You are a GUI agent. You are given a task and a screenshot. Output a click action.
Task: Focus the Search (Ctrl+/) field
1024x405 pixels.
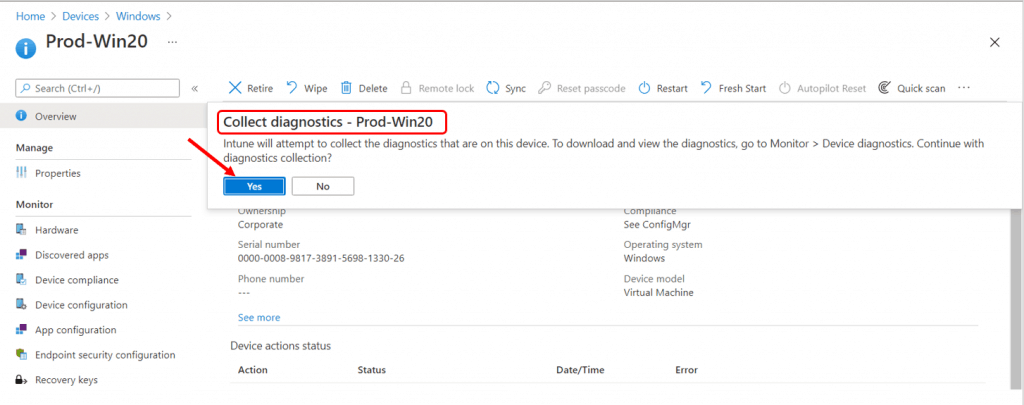(97, 88)
